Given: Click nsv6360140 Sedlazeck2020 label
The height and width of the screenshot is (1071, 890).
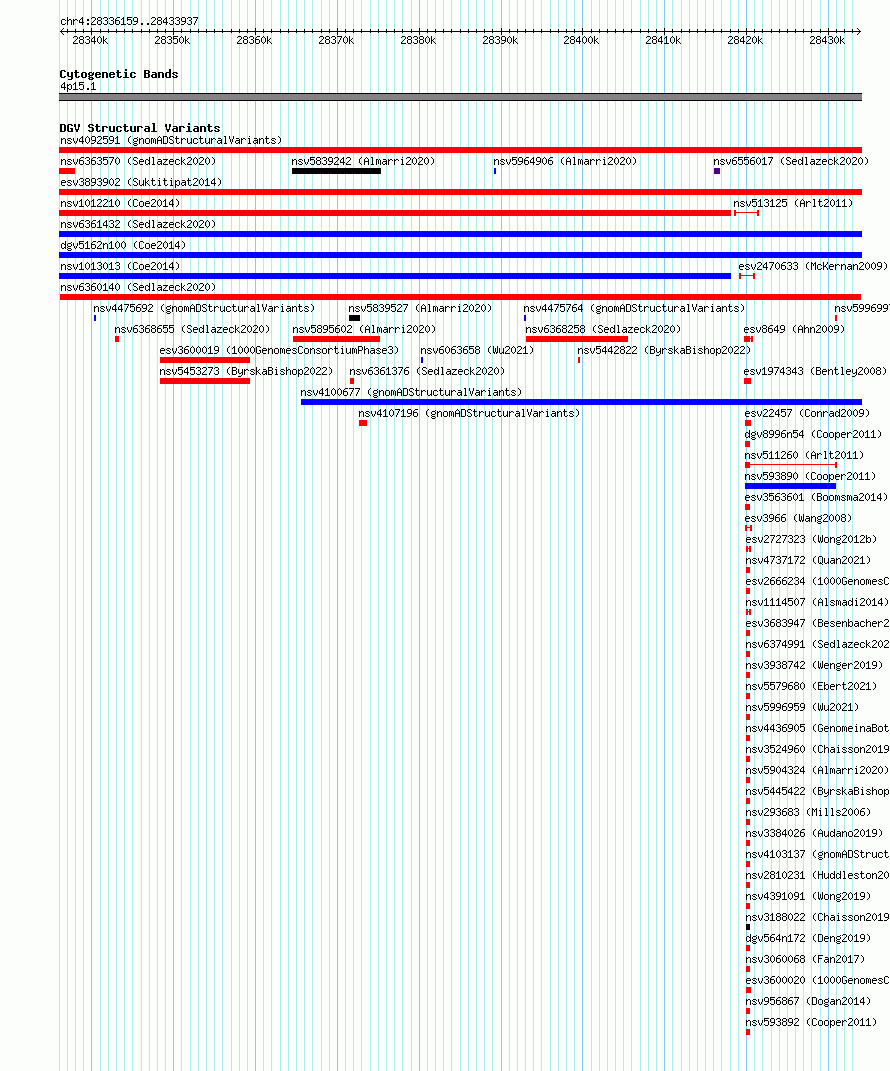Looking at the screenshot, I should [138, 288].
